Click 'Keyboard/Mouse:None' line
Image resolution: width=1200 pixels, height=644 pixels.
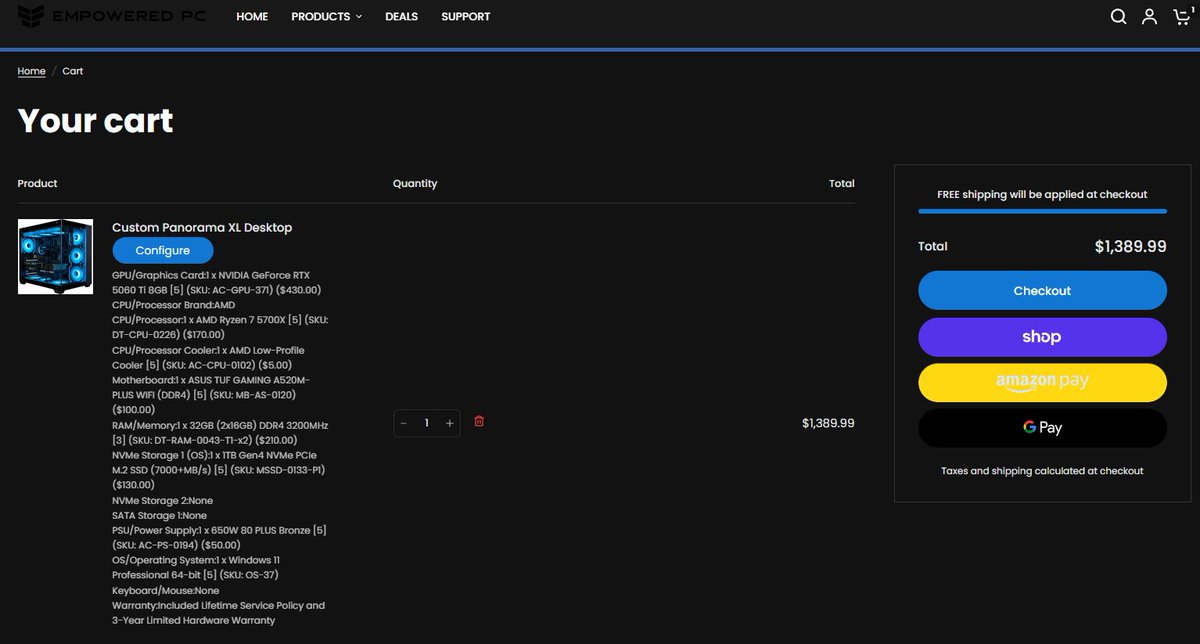coord(165,590)
